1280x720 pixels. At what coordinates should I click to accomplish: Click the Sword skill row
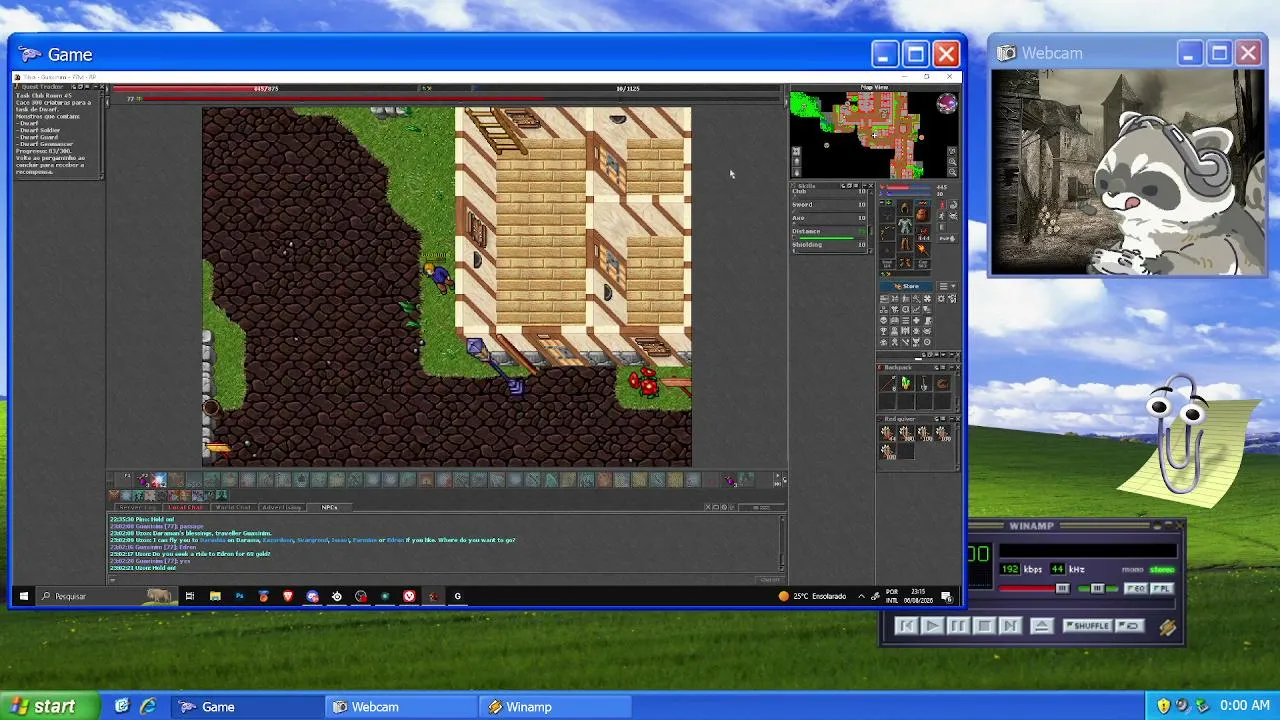tap(830, 205)
